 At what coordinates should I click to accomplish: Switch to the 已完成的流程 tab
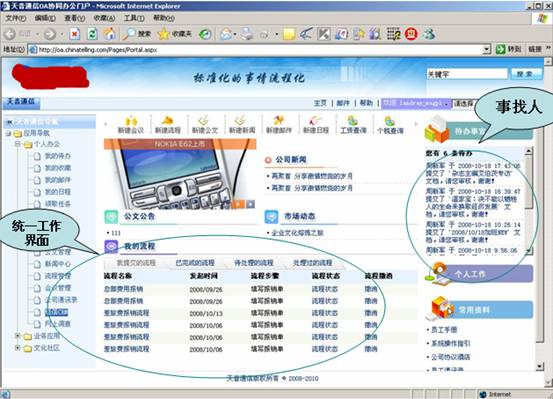(195, 263)
